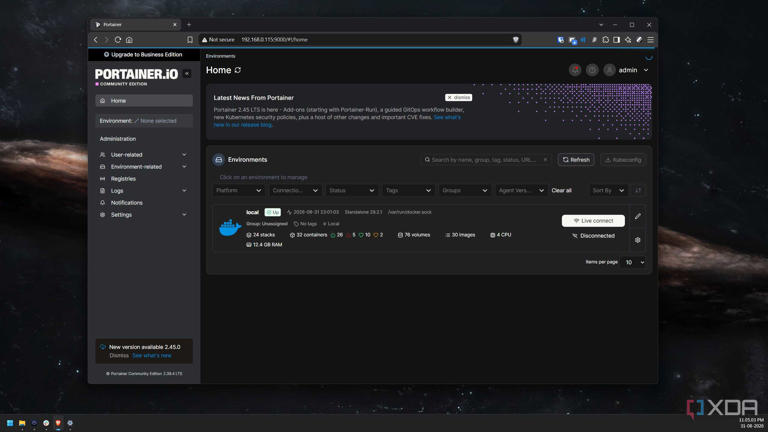Go to Home in the sidebar
Viewport: 768px width, 432px height.
point(144,101)
